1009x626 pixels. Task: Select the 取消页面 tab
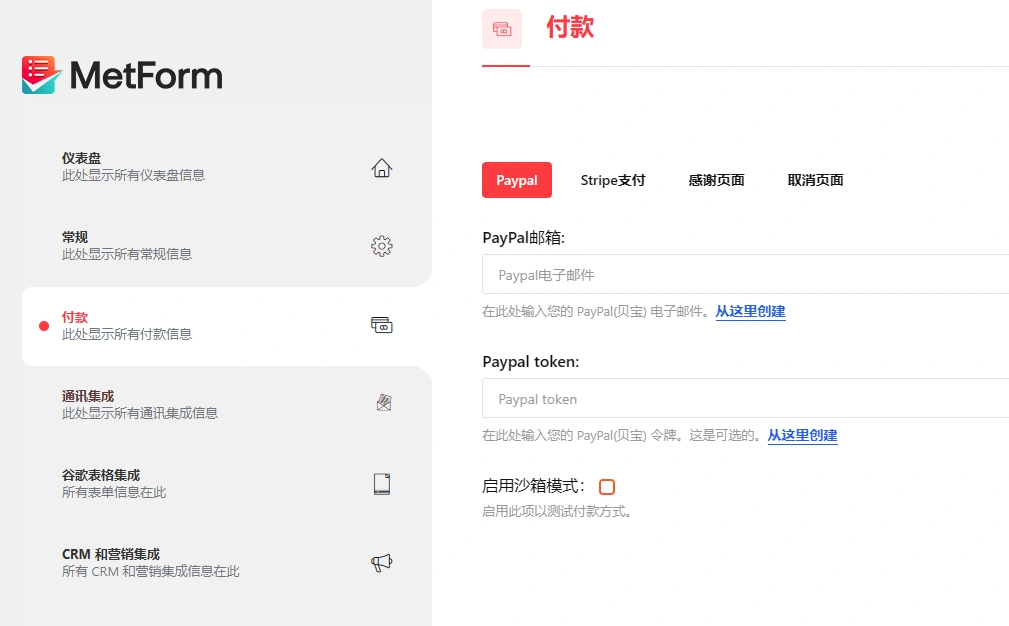click(815, 180)
